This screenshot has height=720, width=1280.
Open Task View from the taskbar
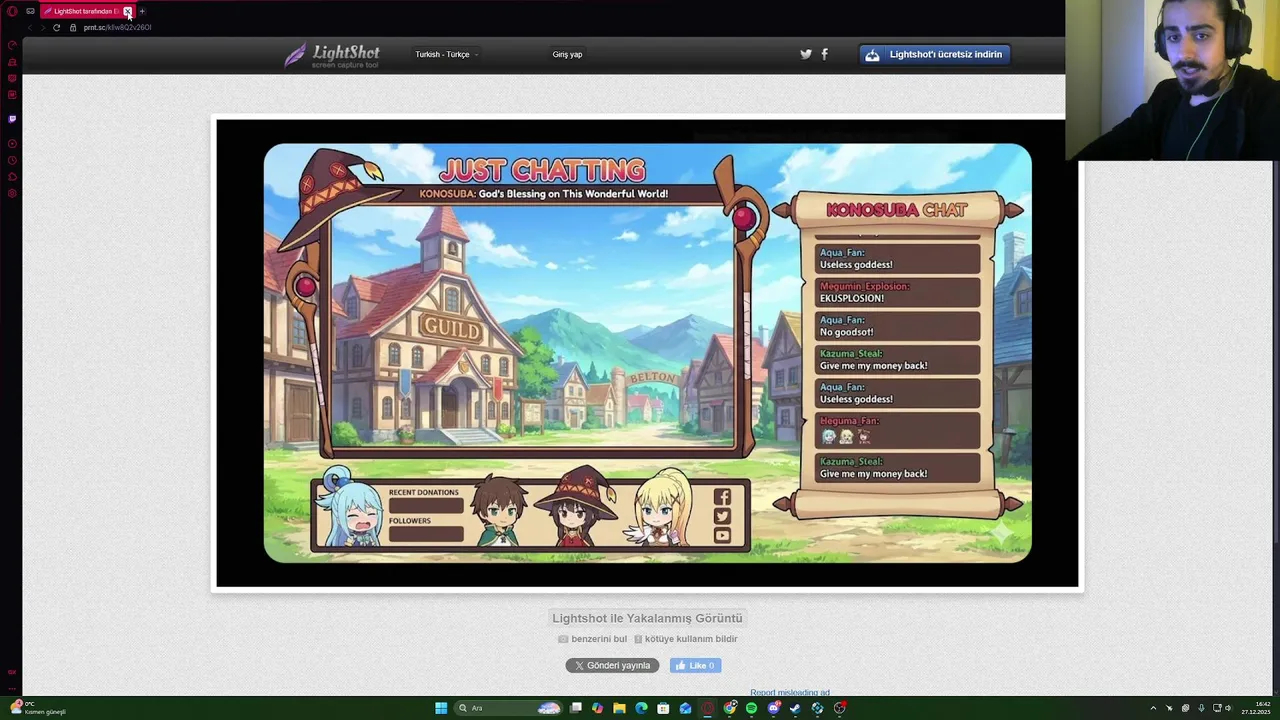(575, 708)
